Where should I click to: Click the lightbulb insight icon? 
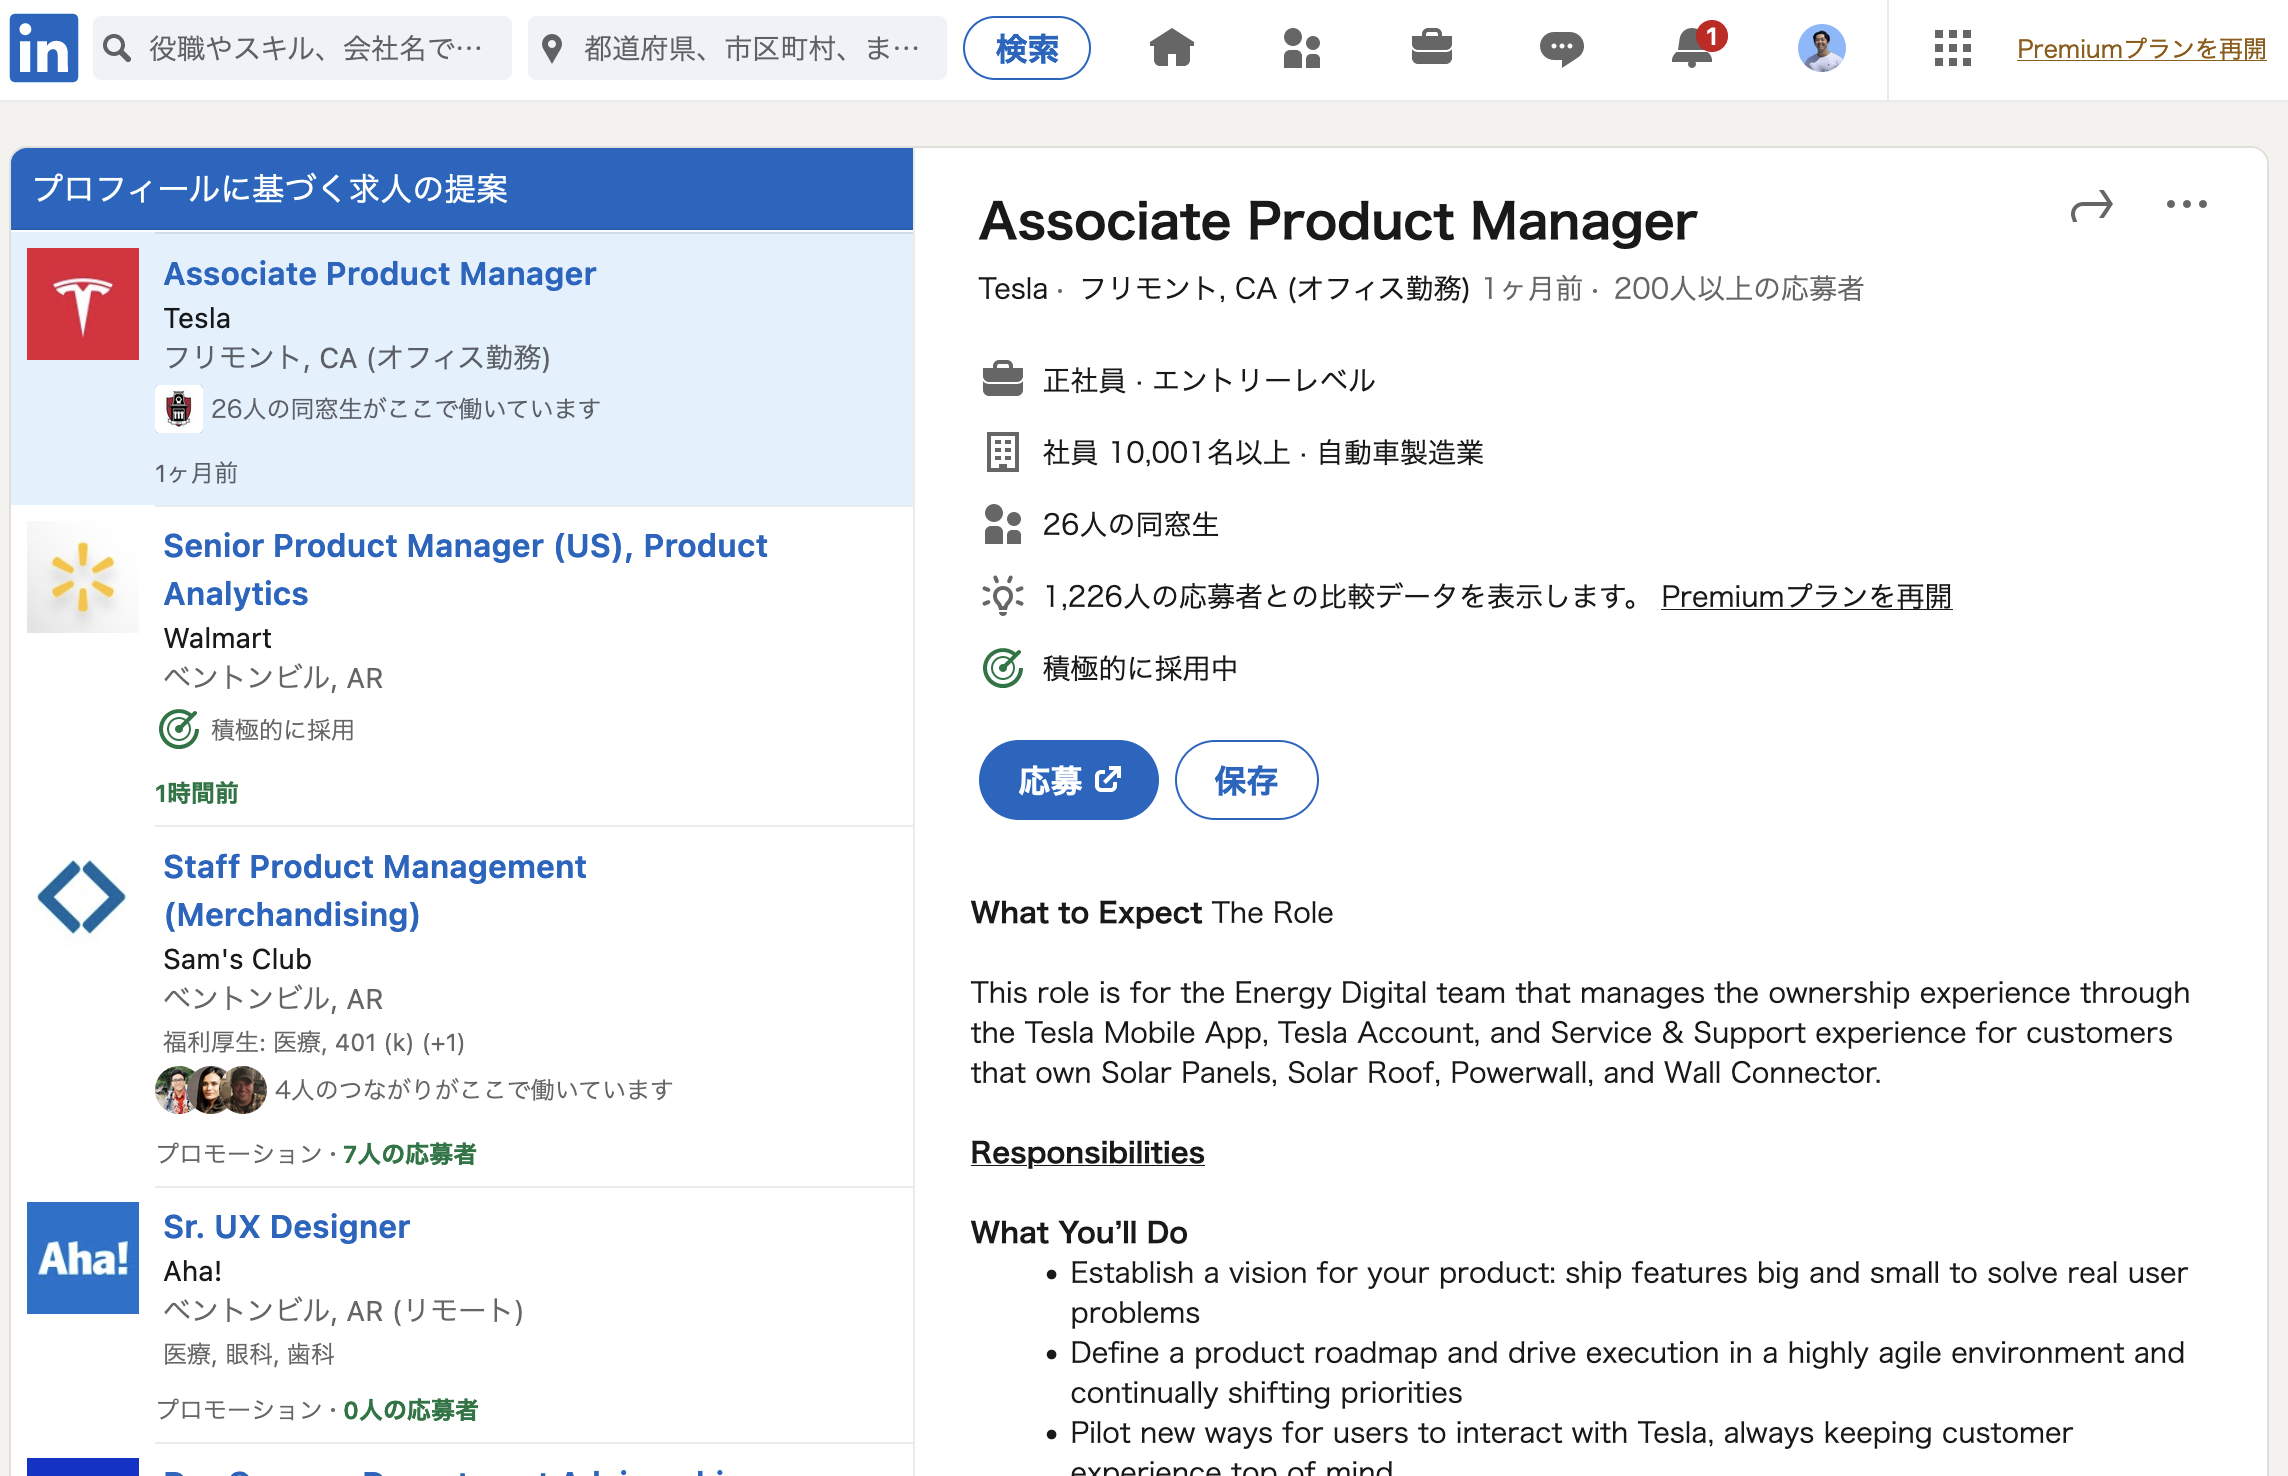pos(1003,596)
